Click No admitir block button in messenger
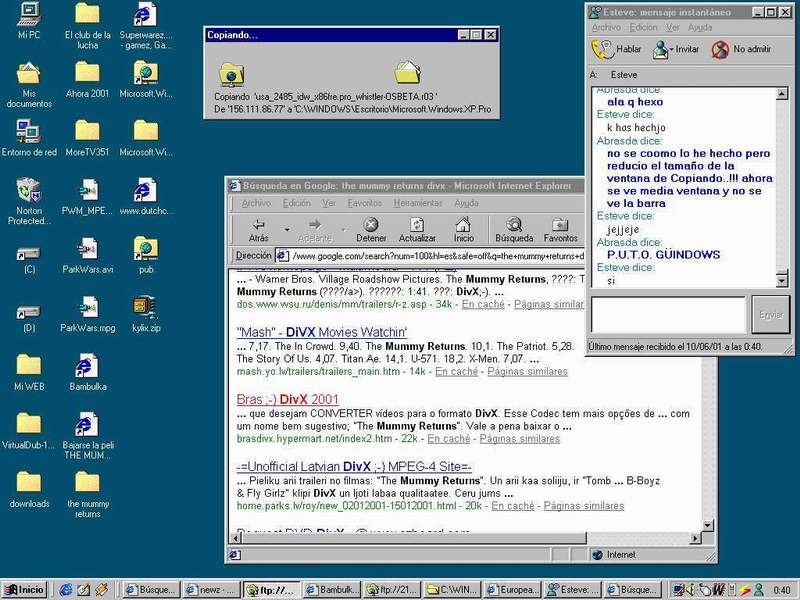The width and height of the screenshot is (800, 600). tap(741, 49)
